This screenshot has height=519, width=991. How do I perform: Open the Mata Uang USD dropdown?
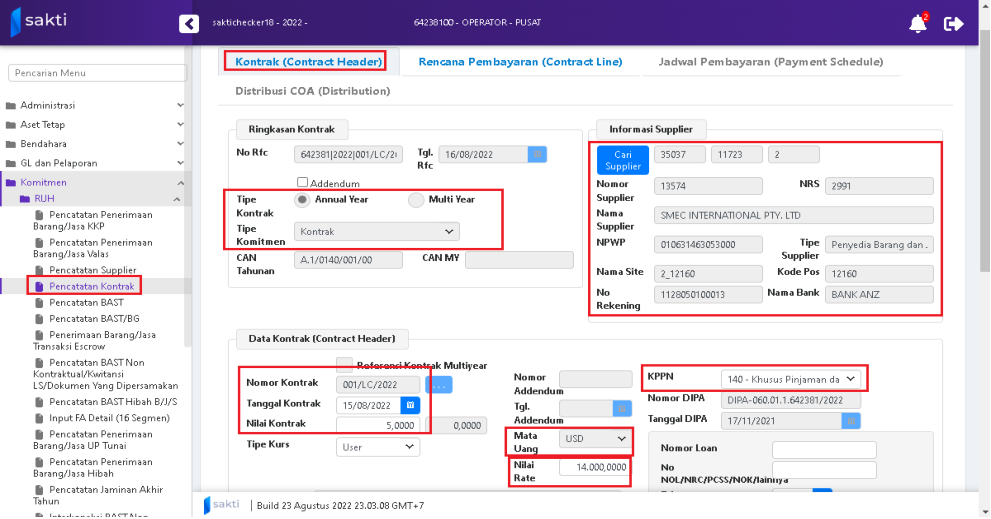[x=594, y=439]
